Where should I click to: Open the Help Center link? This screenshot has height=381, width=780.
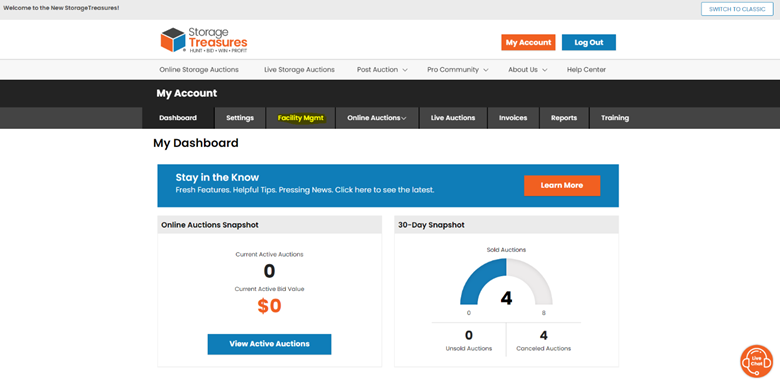click(x=586, y=70)
